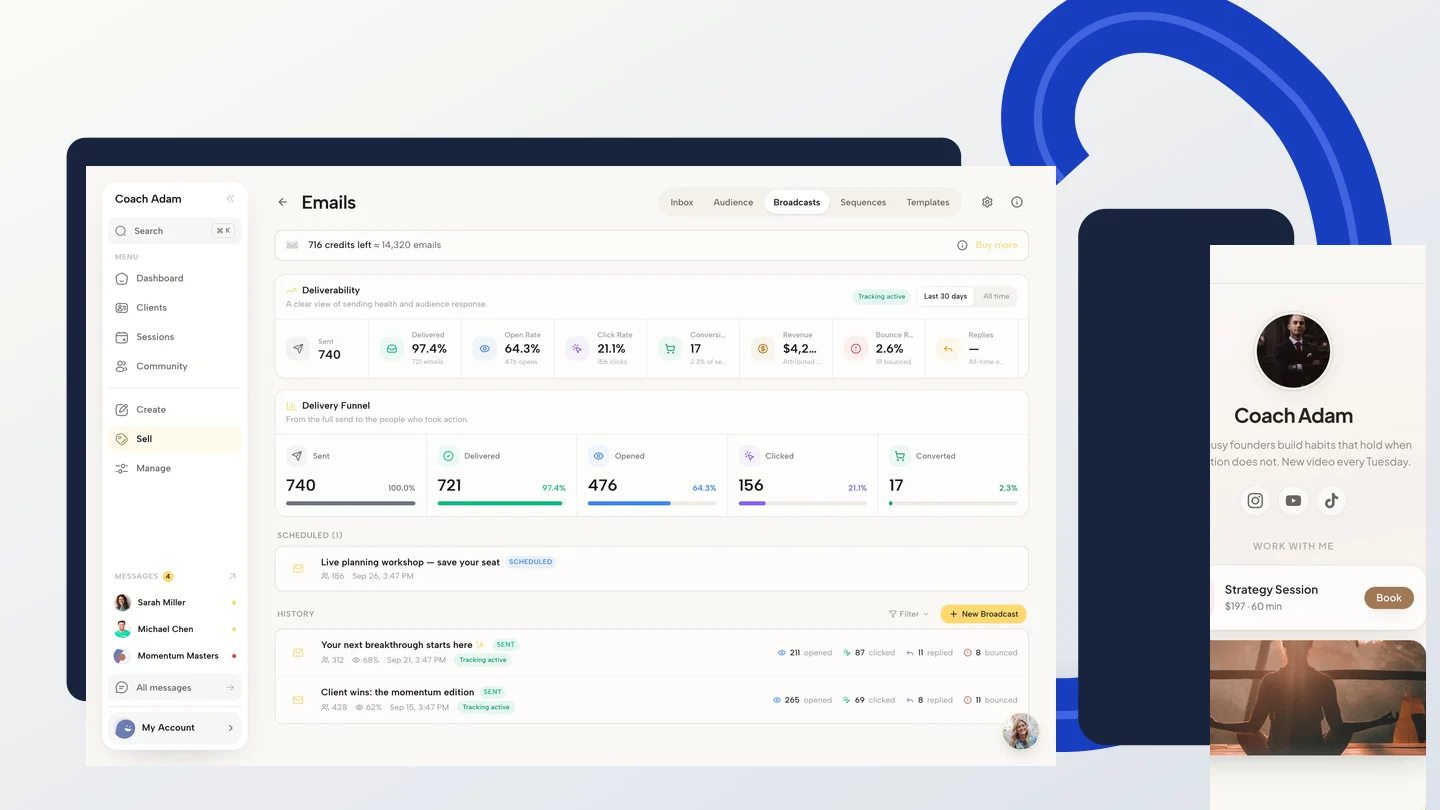1440x810 pixels.
Task: Open the Momentum Masters conversation
Action: pos(175,656)
